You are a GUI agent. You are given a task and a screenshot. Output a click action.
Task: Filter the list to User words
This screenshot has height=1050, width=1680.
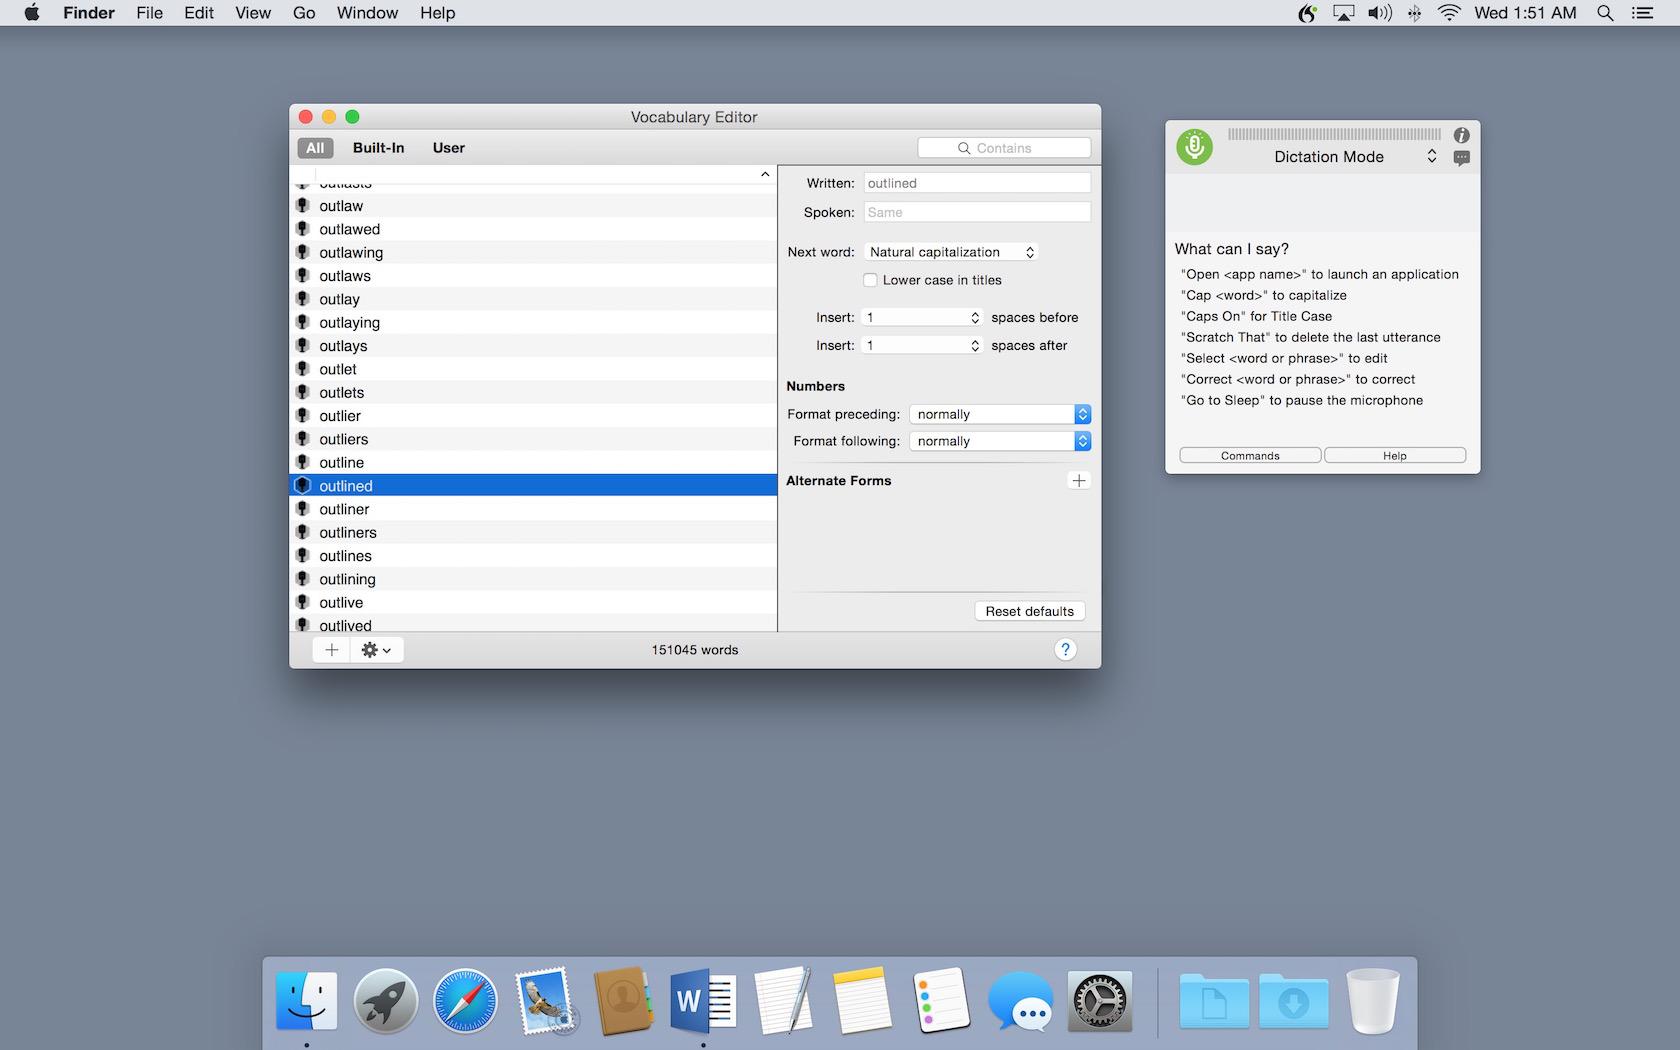pyautogui.click(x=448, y=148)
